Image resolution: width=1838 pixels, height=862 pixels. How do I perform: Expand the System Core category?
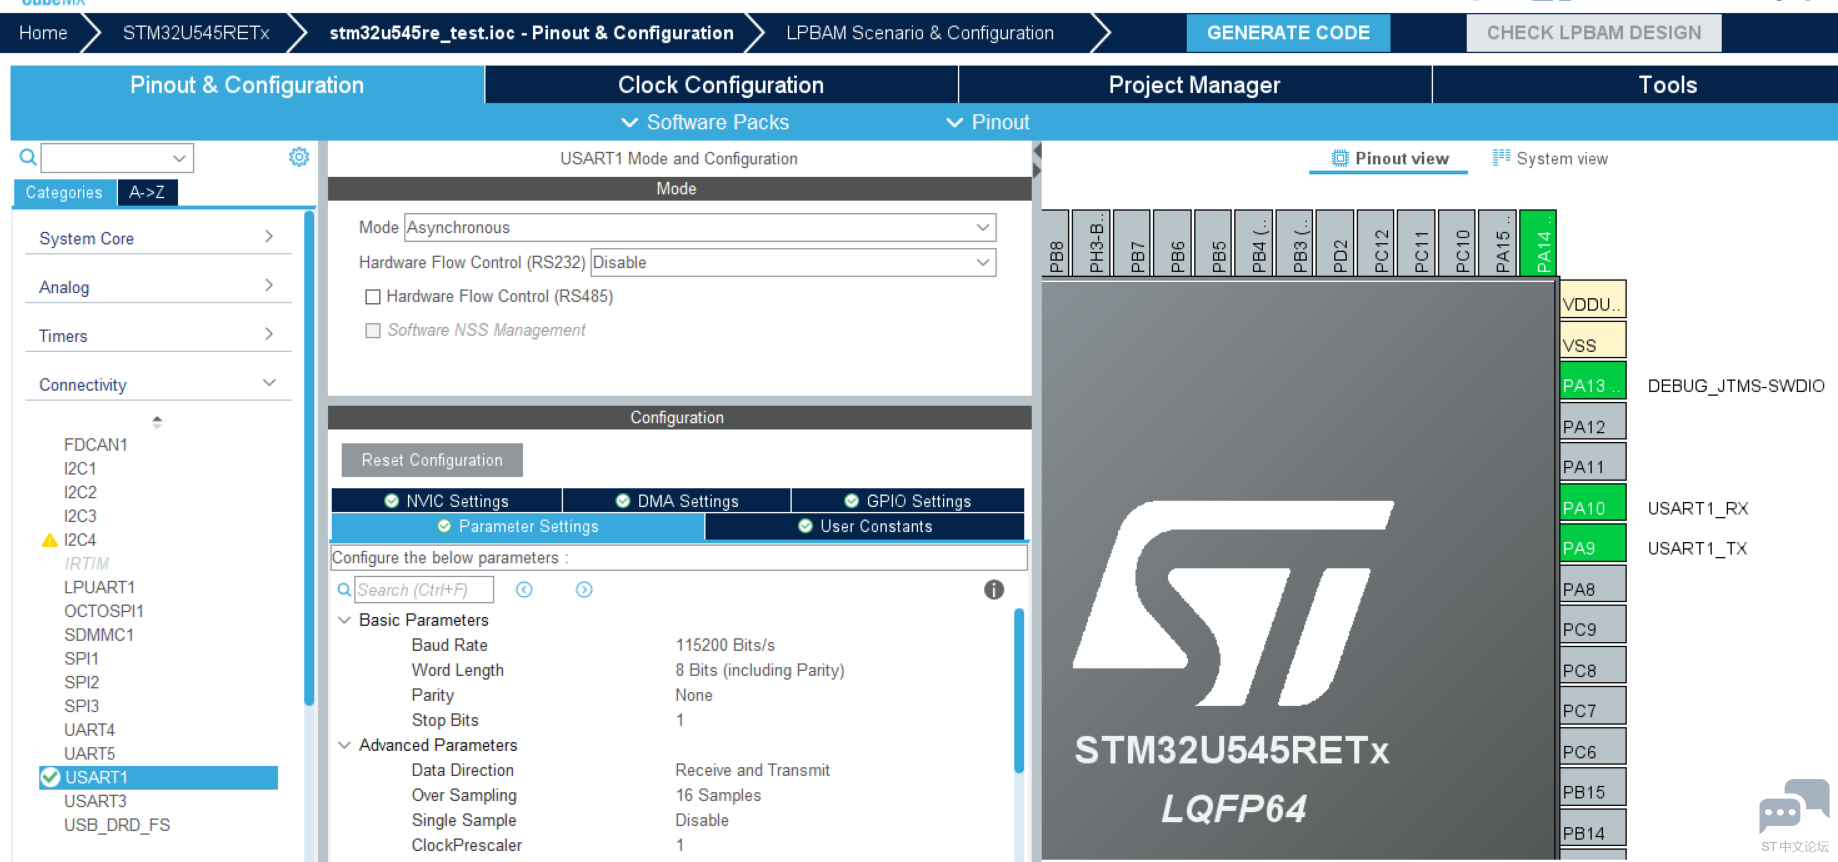point(157,238)
